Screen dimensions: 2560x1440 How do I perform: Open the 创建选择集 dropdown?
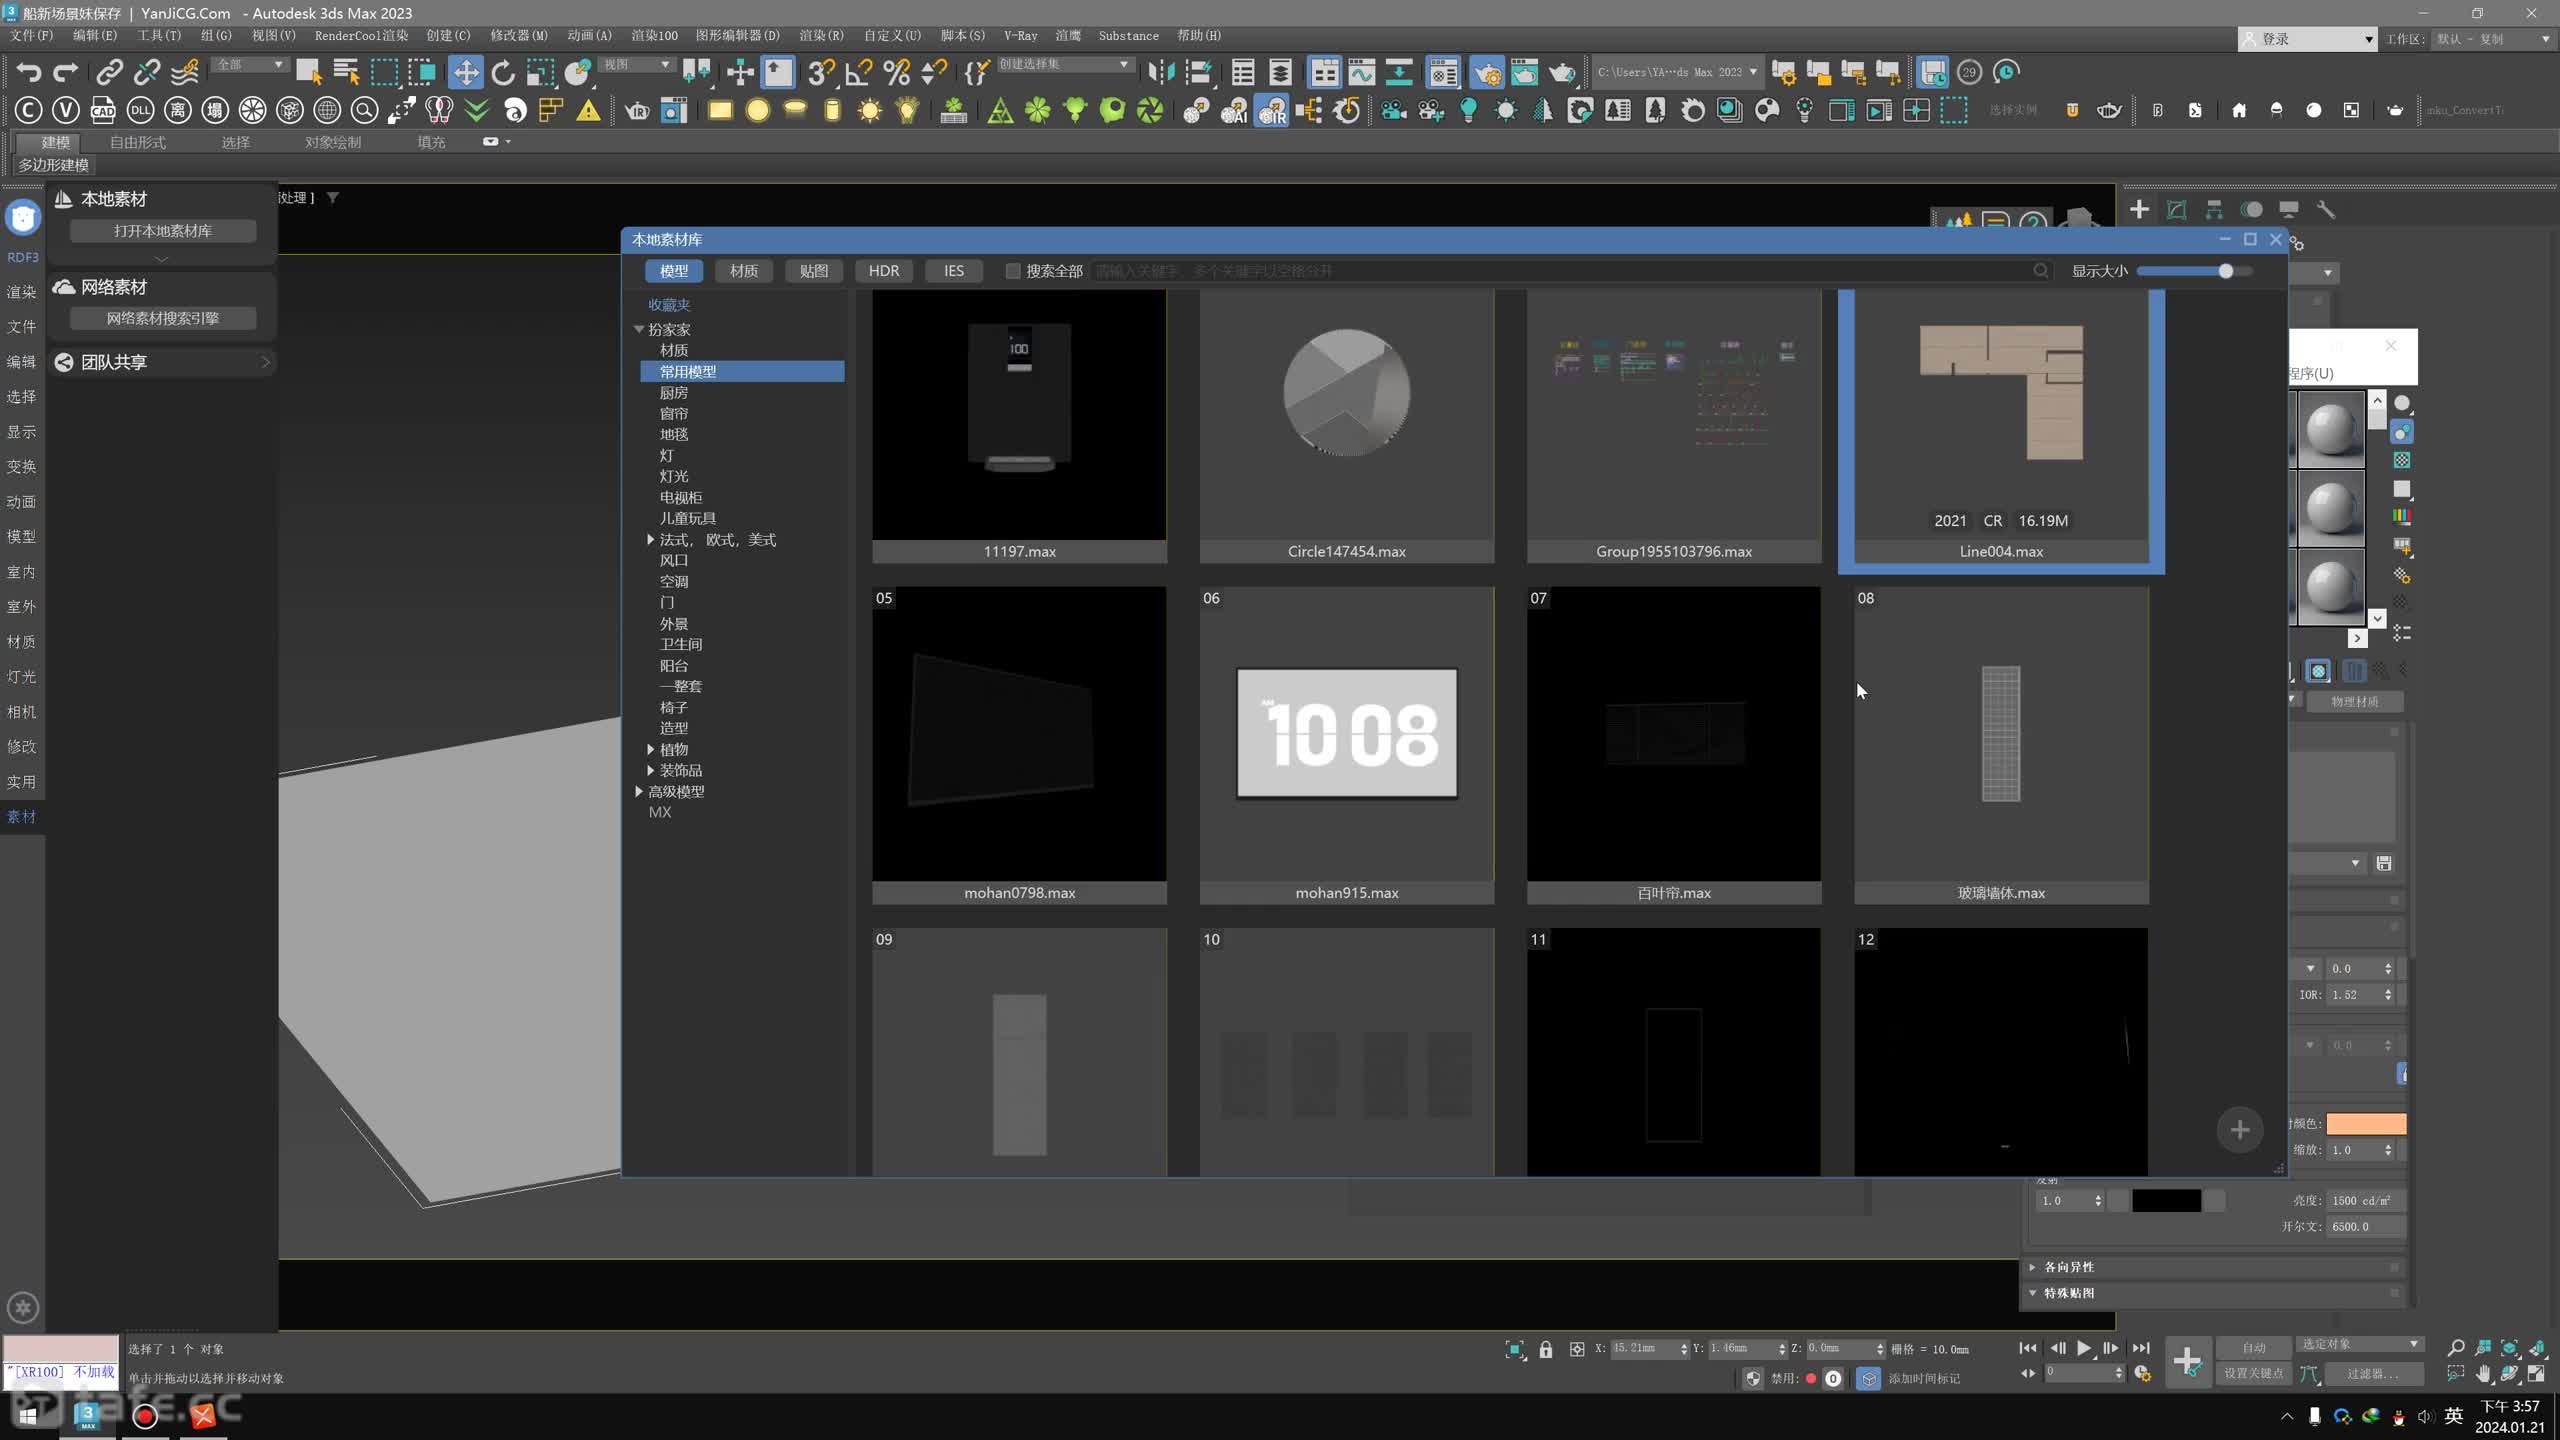[x=1065, y=64]
